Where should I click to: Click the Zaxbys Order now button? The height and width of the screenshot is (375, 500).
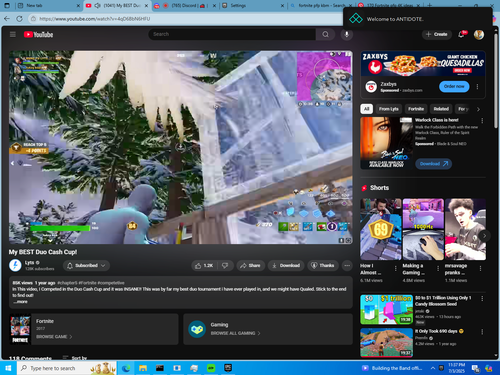pos(454,86)
